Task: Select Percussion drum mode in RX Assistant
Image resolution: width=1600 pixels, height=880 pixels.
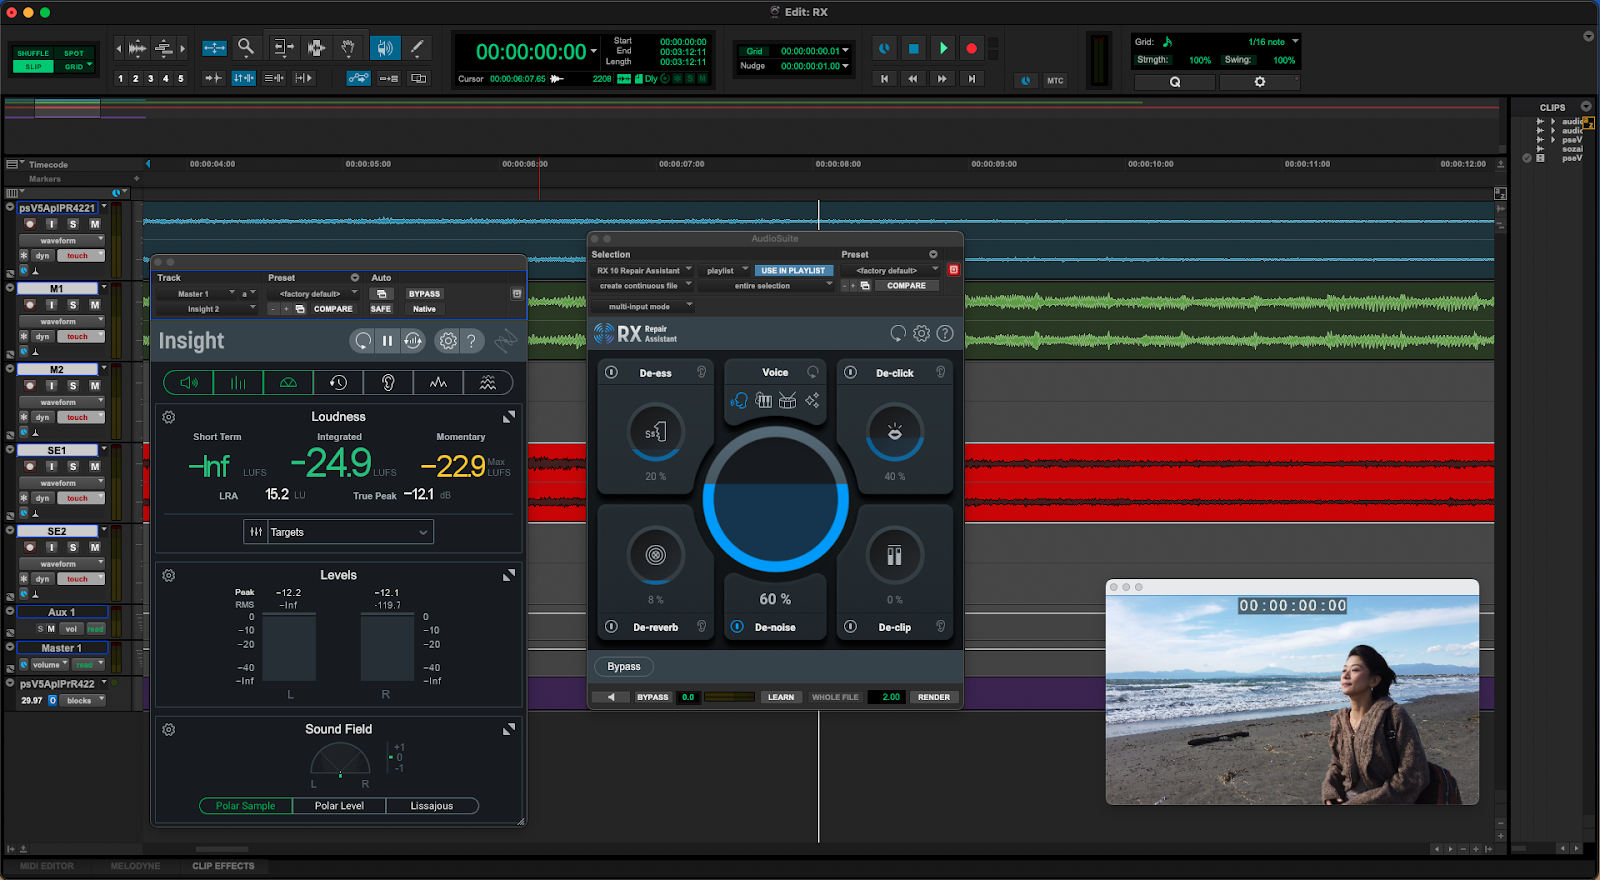Action: [788, 401]
